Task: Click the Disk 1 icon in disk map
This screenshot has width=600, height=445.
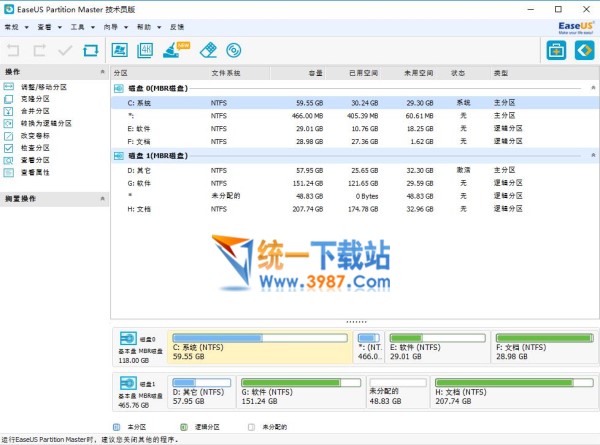Action: pyautogui.click(x=128, y=383)
